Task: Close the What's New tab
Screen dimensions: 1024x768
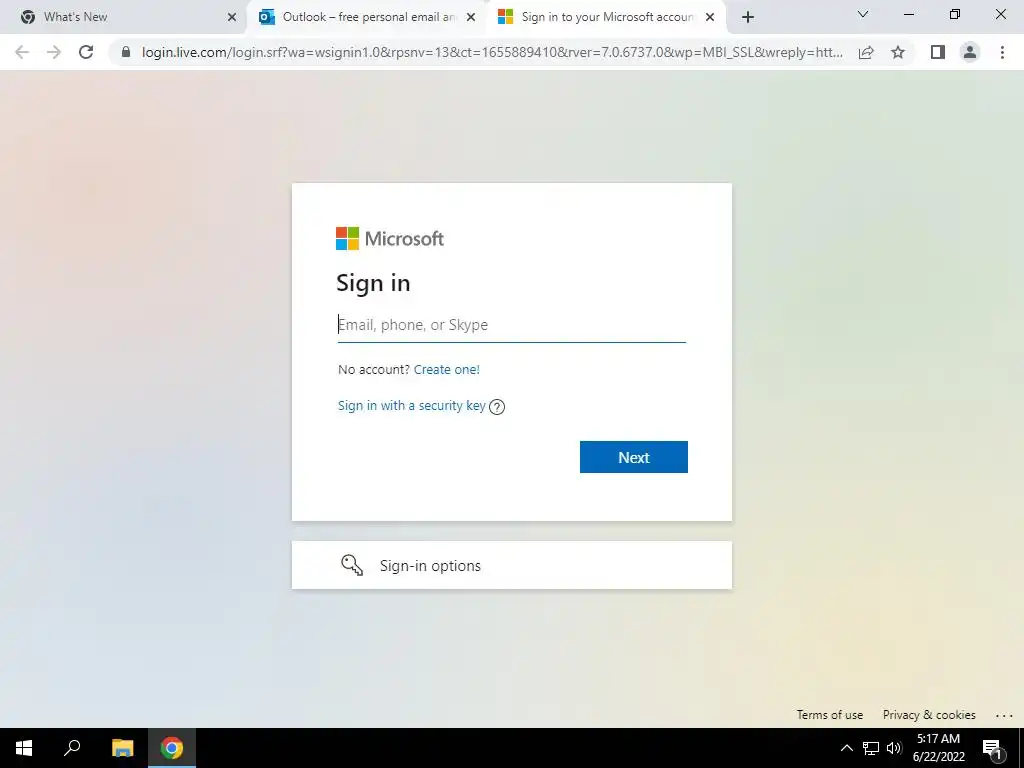Action: click(x=232, y=17)
